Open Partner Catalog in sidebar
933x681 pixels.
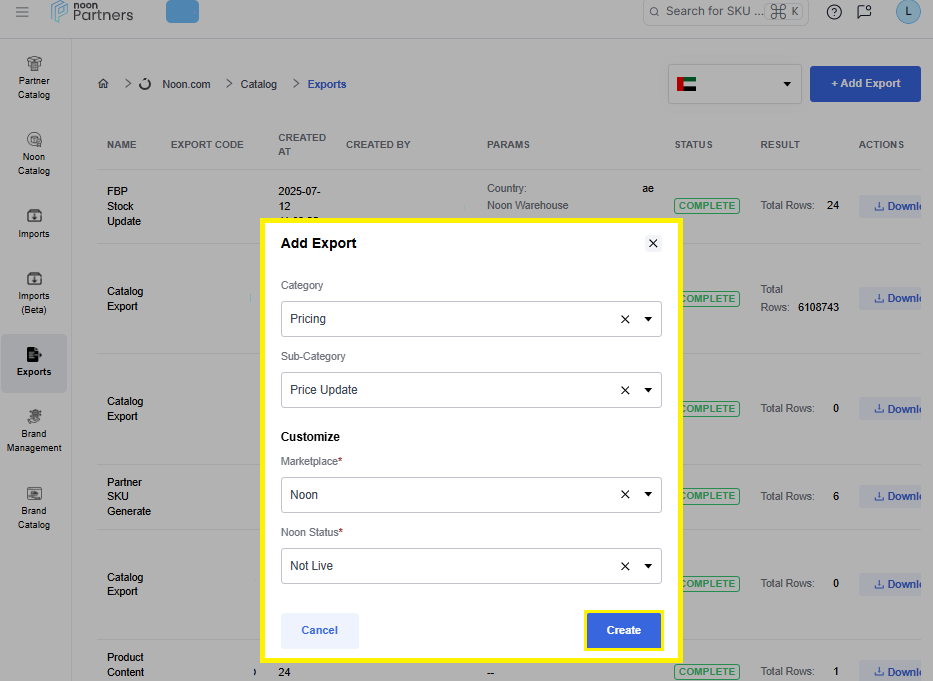tap(34, 79)
